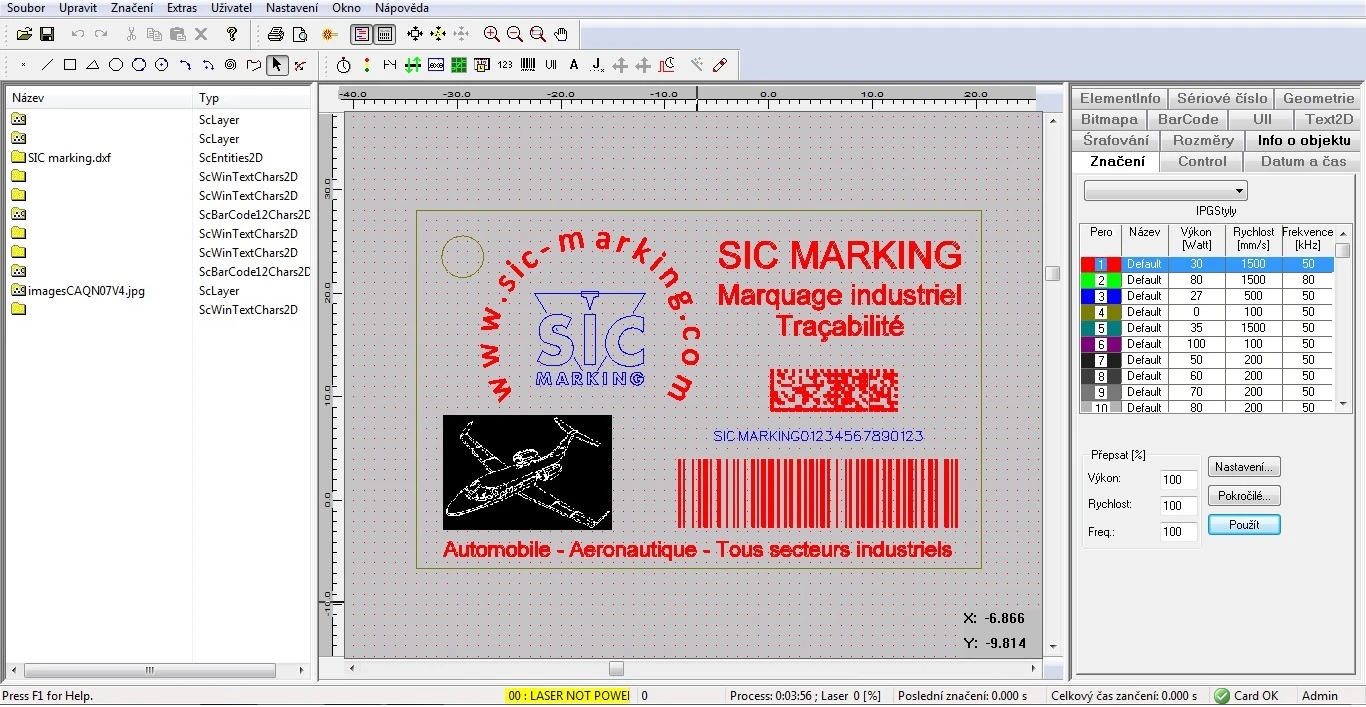Open help with the question mark icon
Viewport: 1366px width, 707px height.
click(232, 34)
